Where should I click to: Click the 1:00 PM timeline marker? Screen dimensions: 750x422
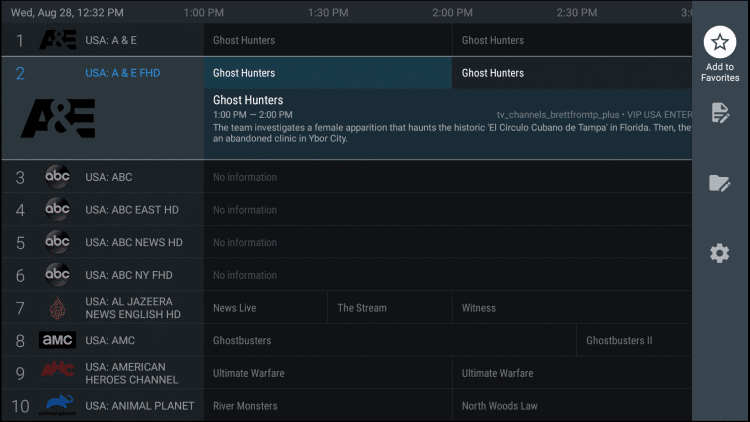(204, 12)
